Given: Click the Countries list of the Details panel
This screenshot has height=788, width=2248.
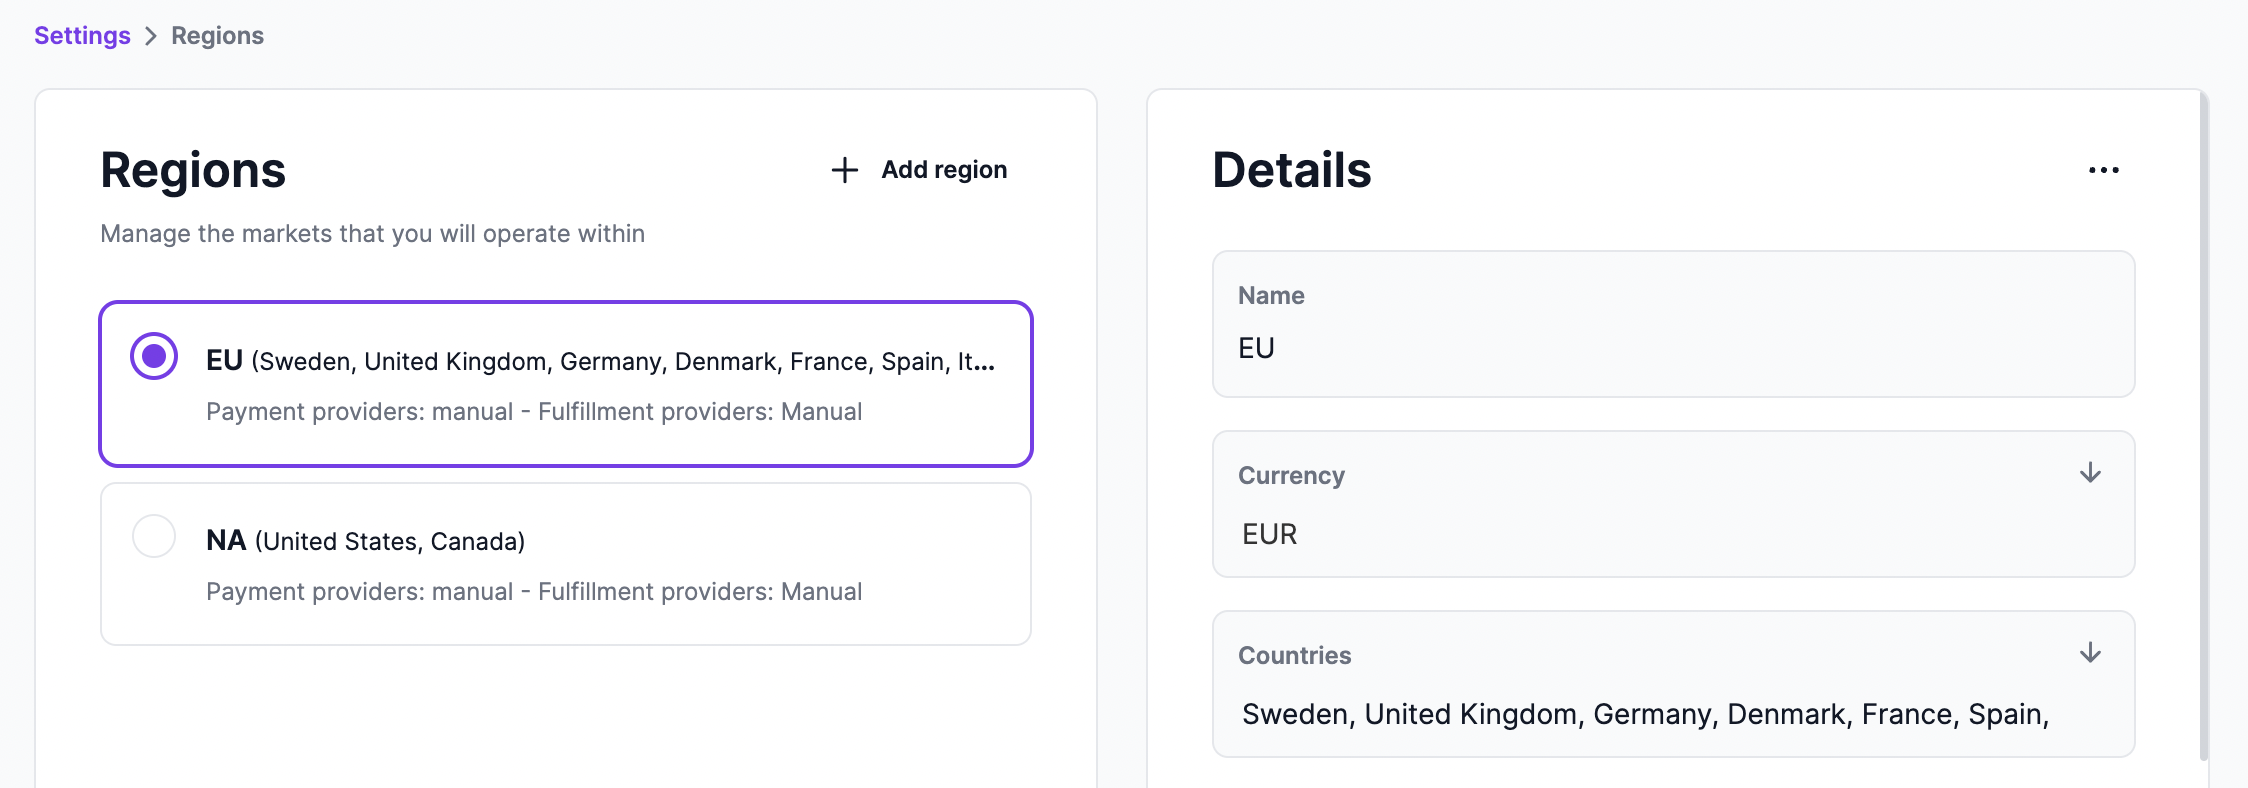Looking at the screenshot, I should point(1674,714).
